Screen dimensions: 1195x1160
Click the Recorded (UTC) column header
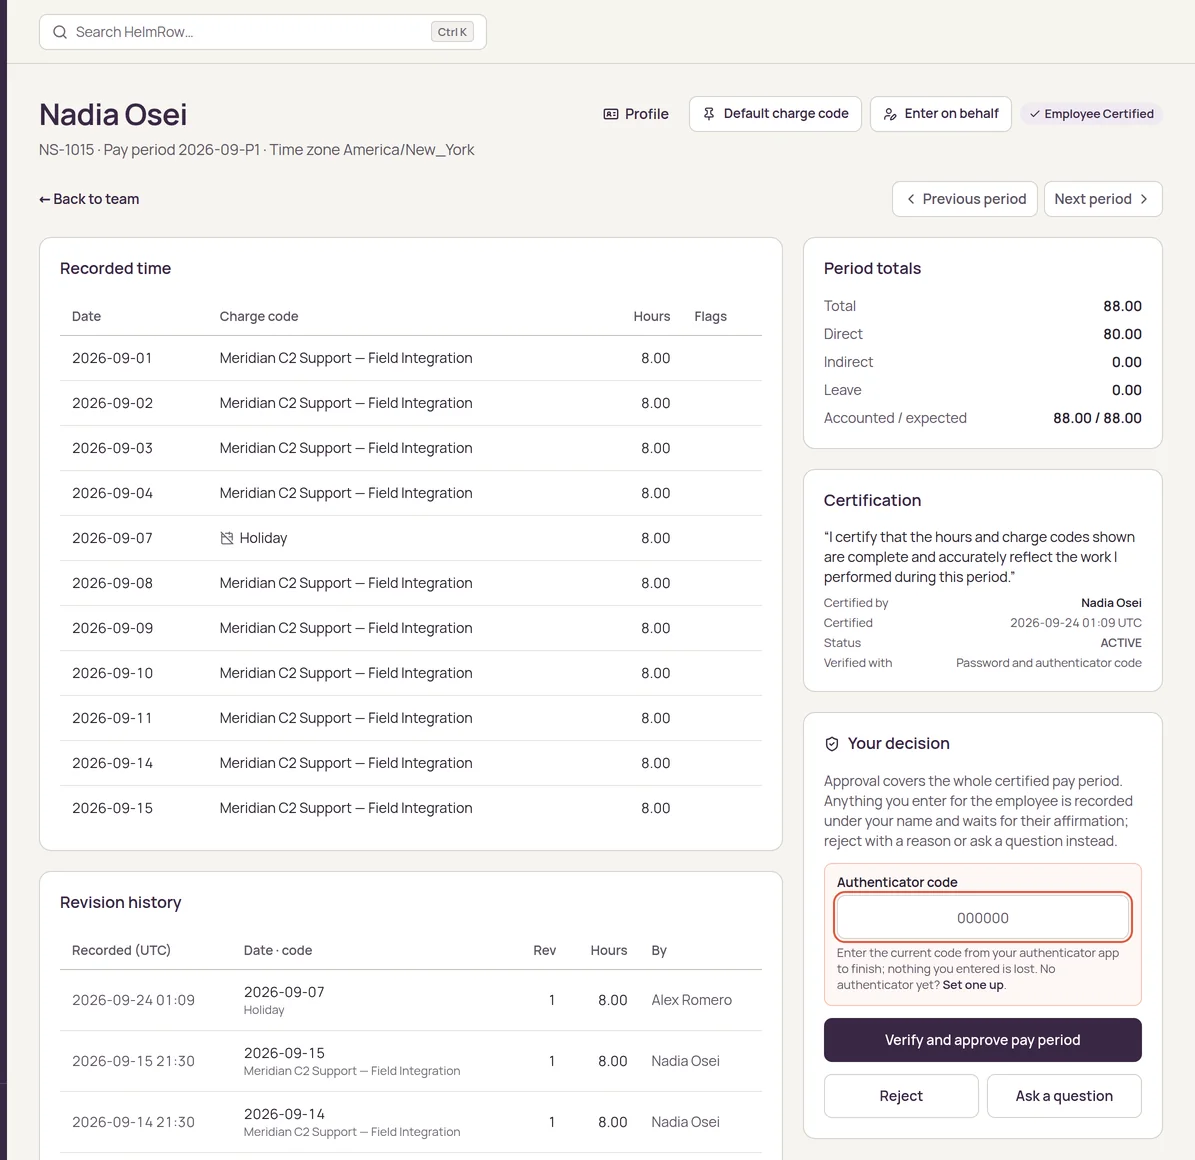click(121, 950)
